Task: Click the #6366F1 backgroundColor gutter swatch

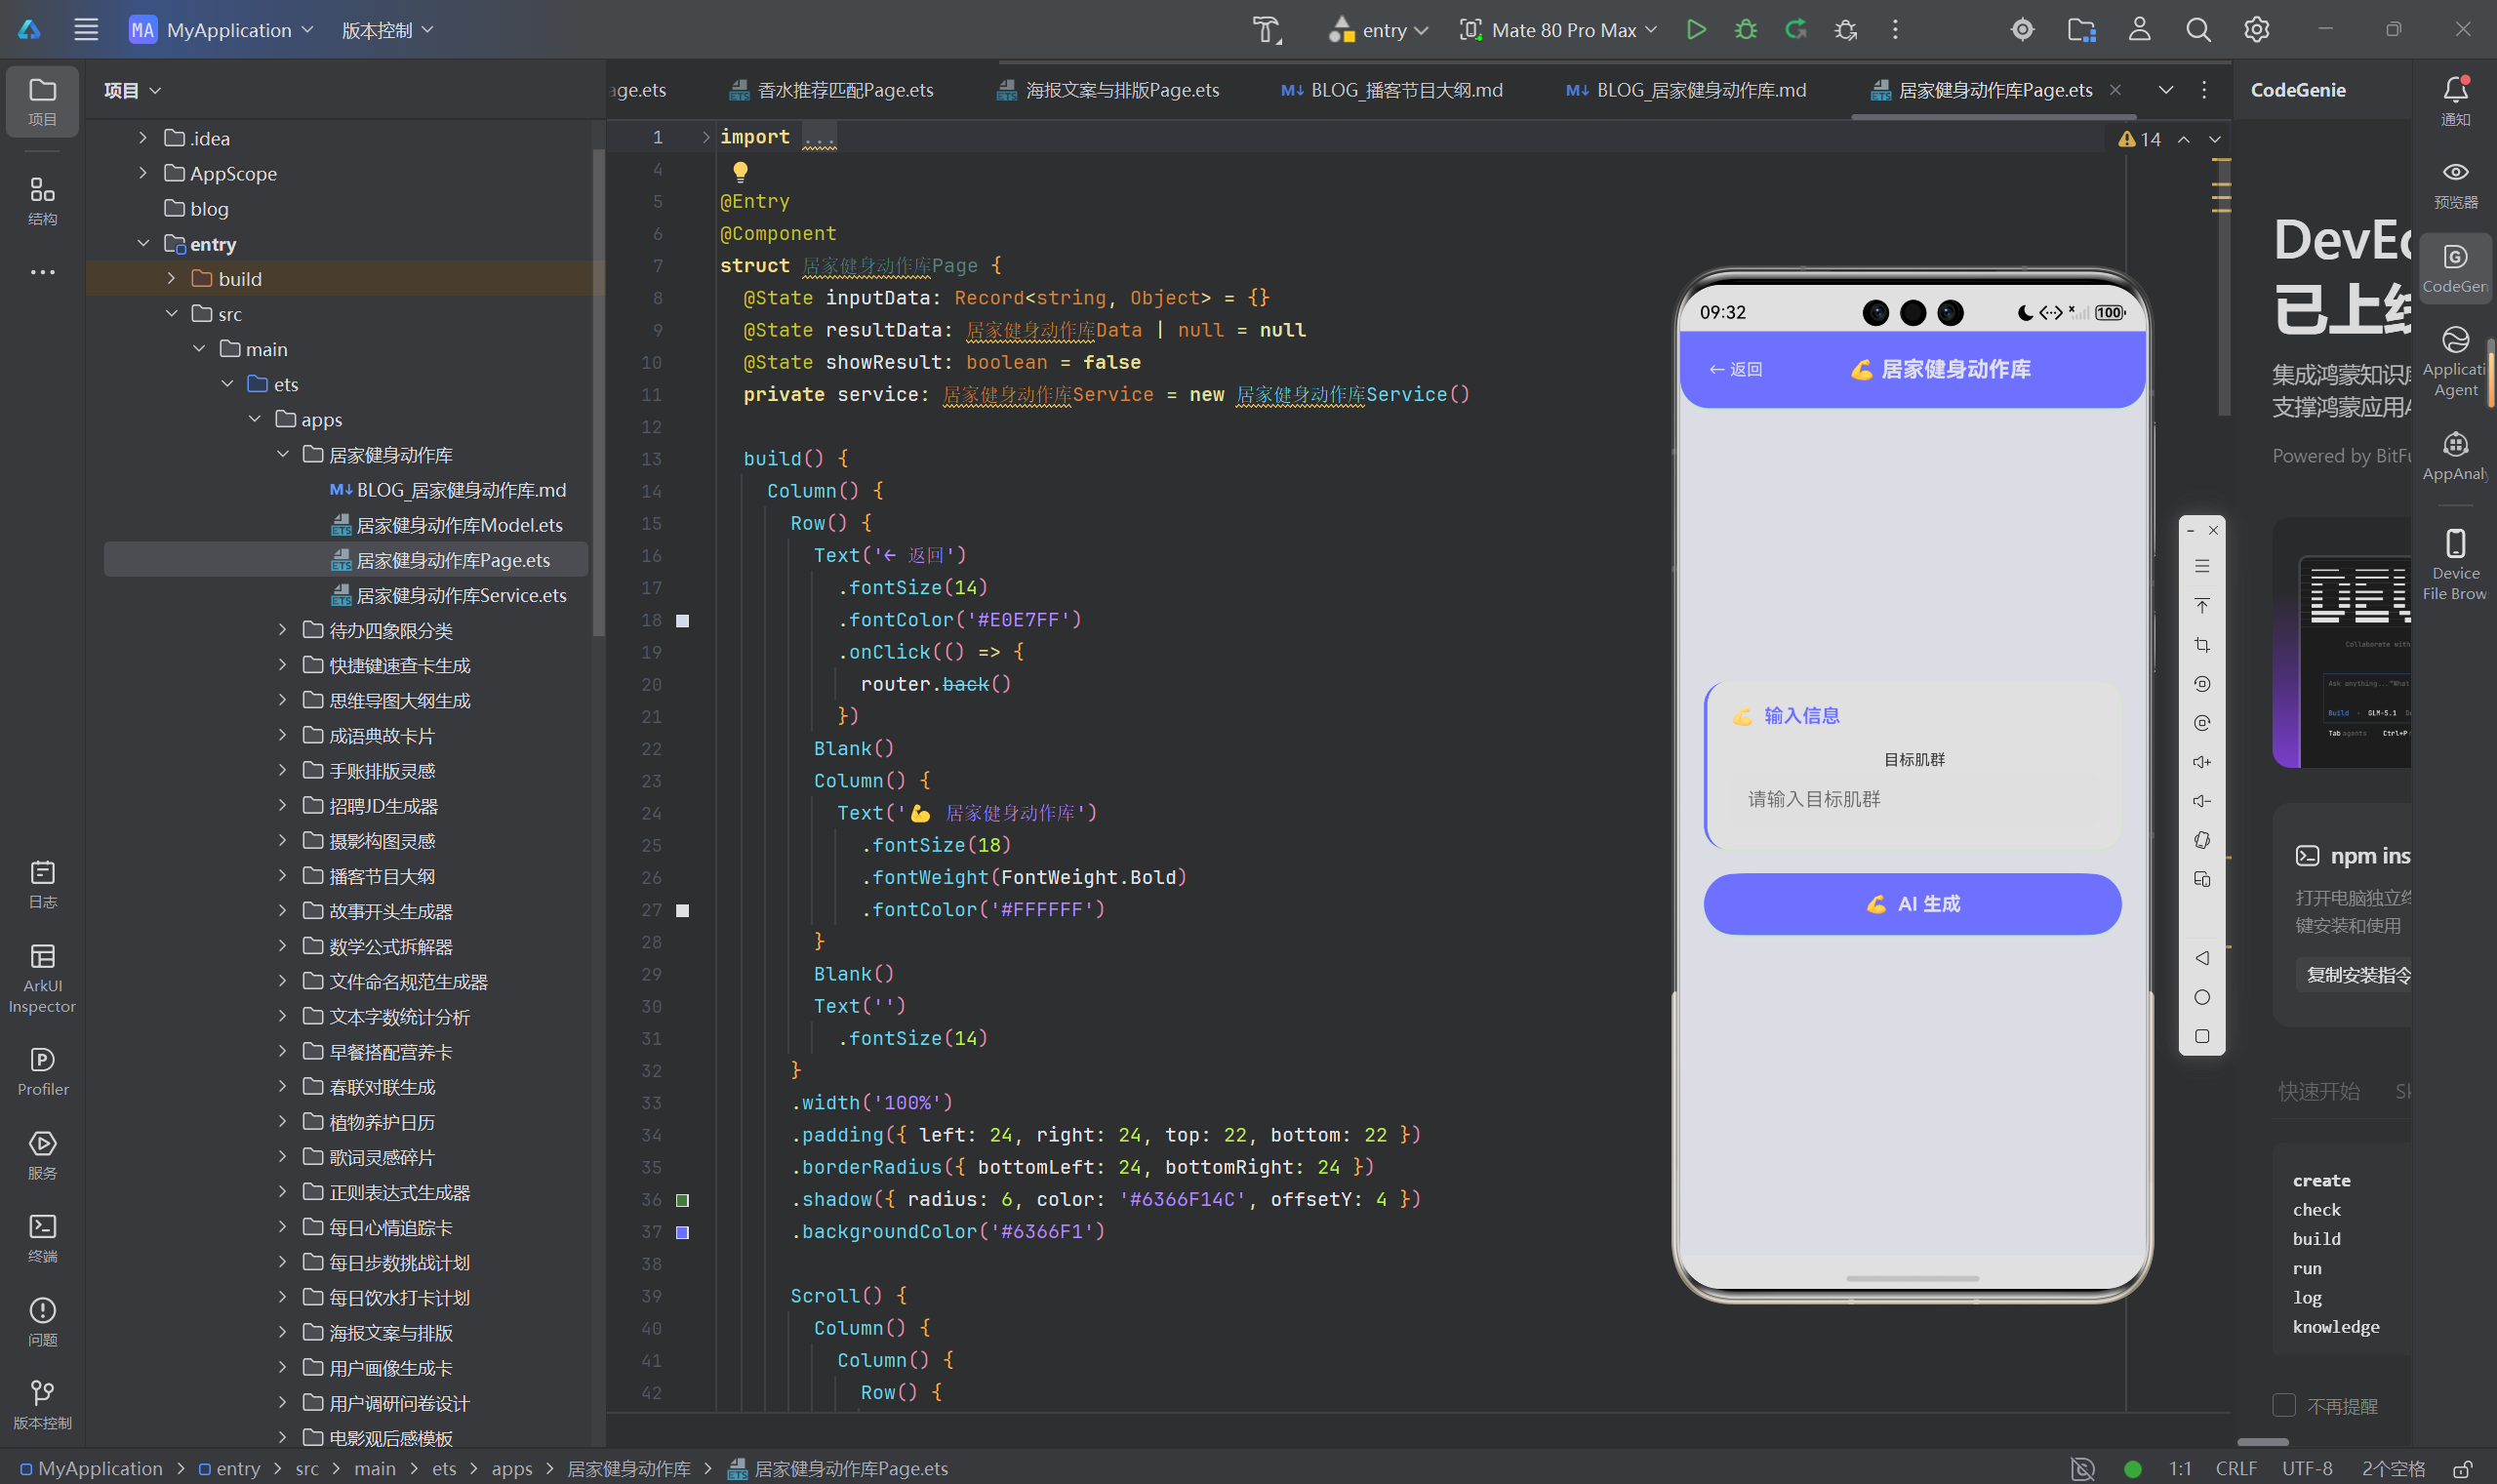Action: 682,1232
